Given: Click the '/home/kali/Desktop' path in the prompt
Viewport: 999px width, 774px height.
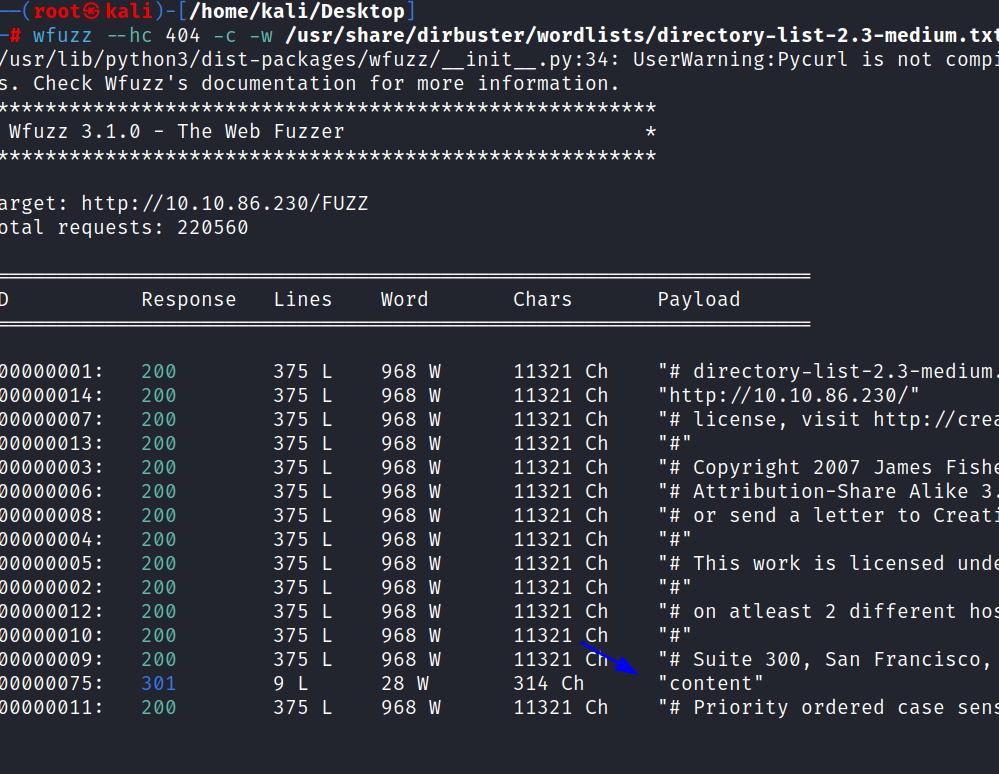Looking at the screenshot, I should point(298,11).
